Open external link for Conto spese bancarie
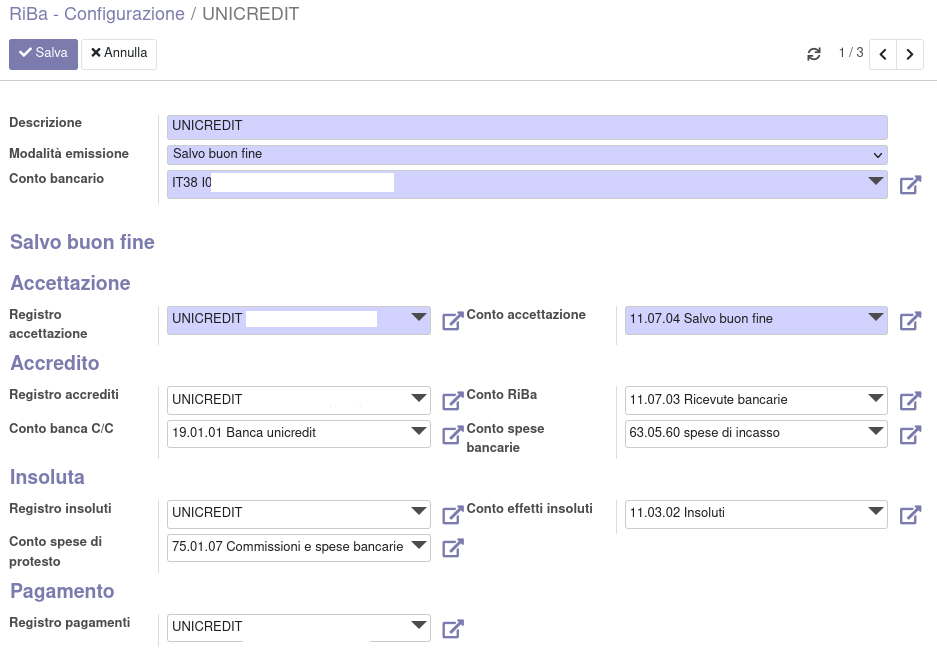Screen dimensions: 937x669 [910, 435]
